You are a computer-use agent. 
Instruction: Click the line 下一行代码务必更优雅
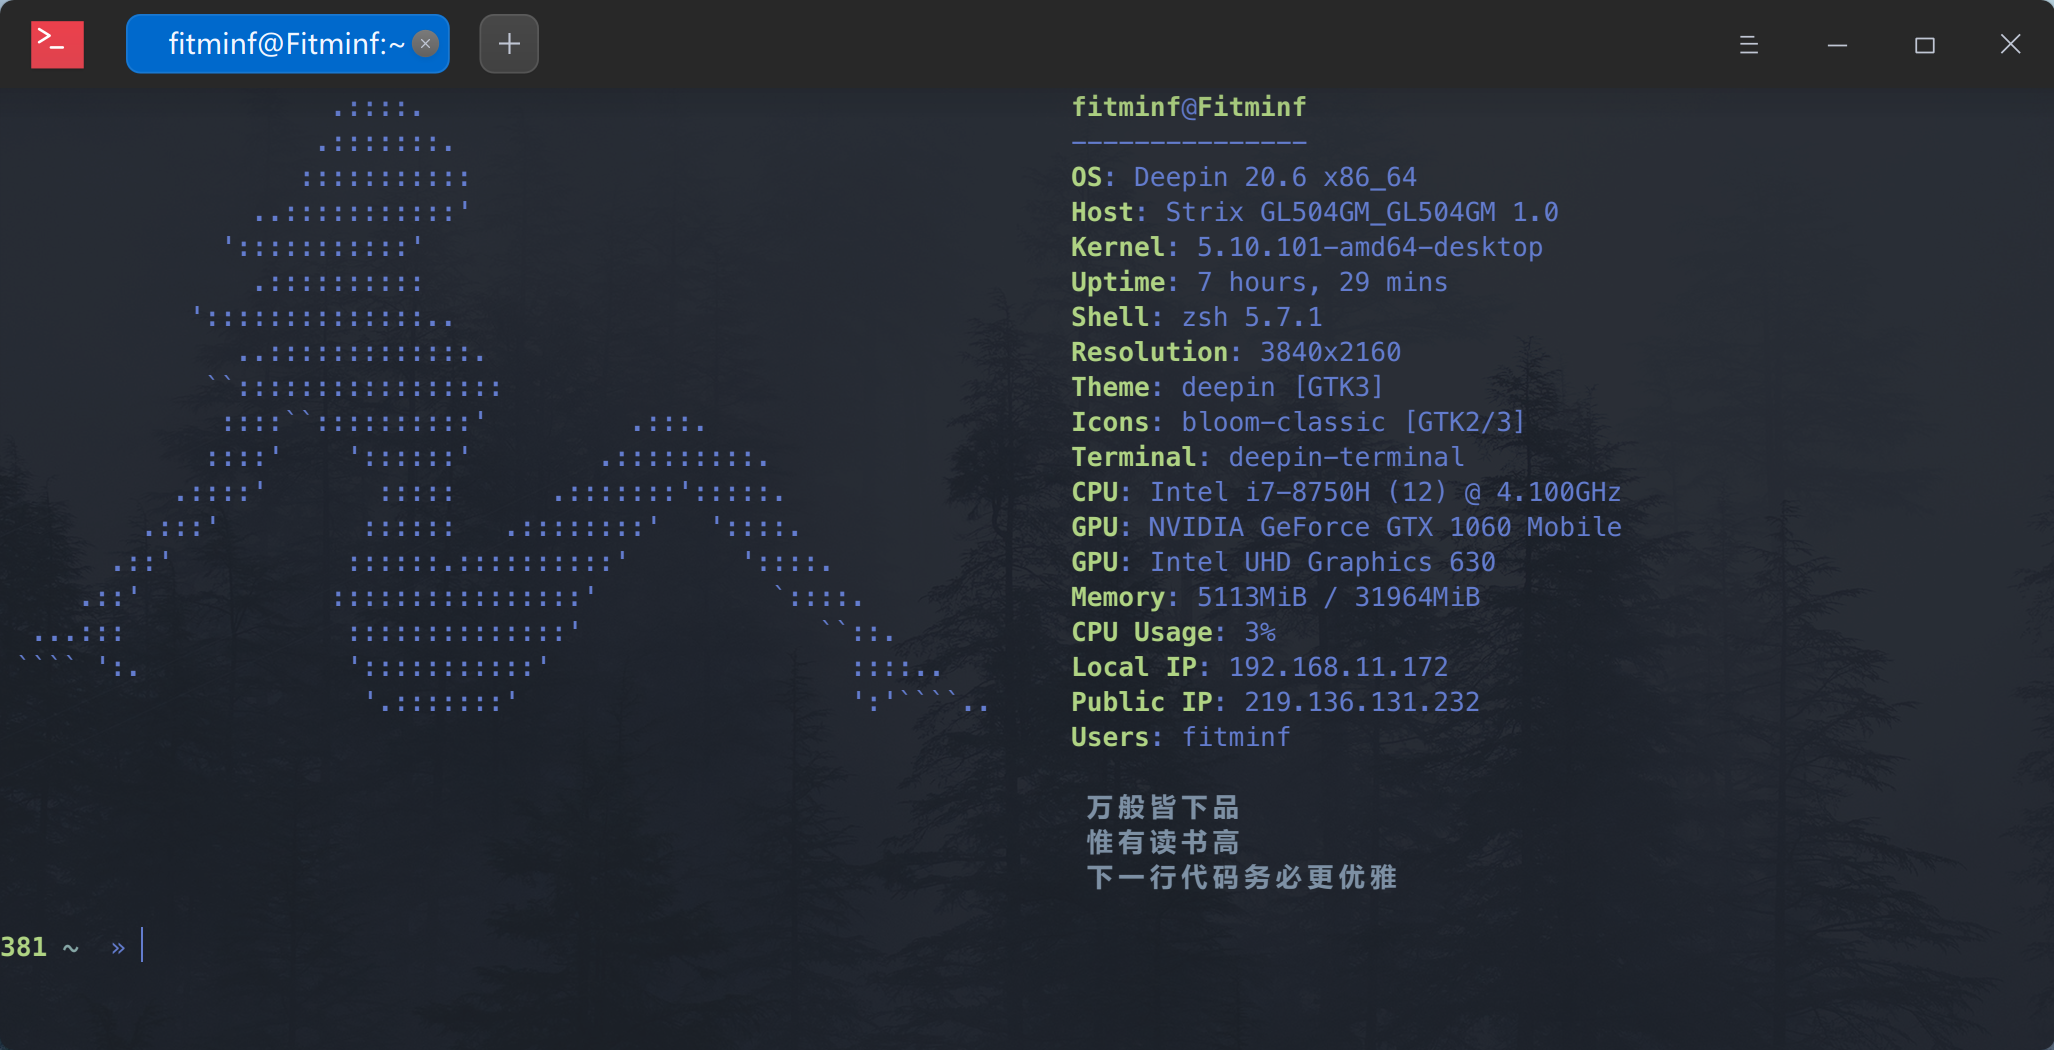pyautogui.click(x=1242, y=877)
